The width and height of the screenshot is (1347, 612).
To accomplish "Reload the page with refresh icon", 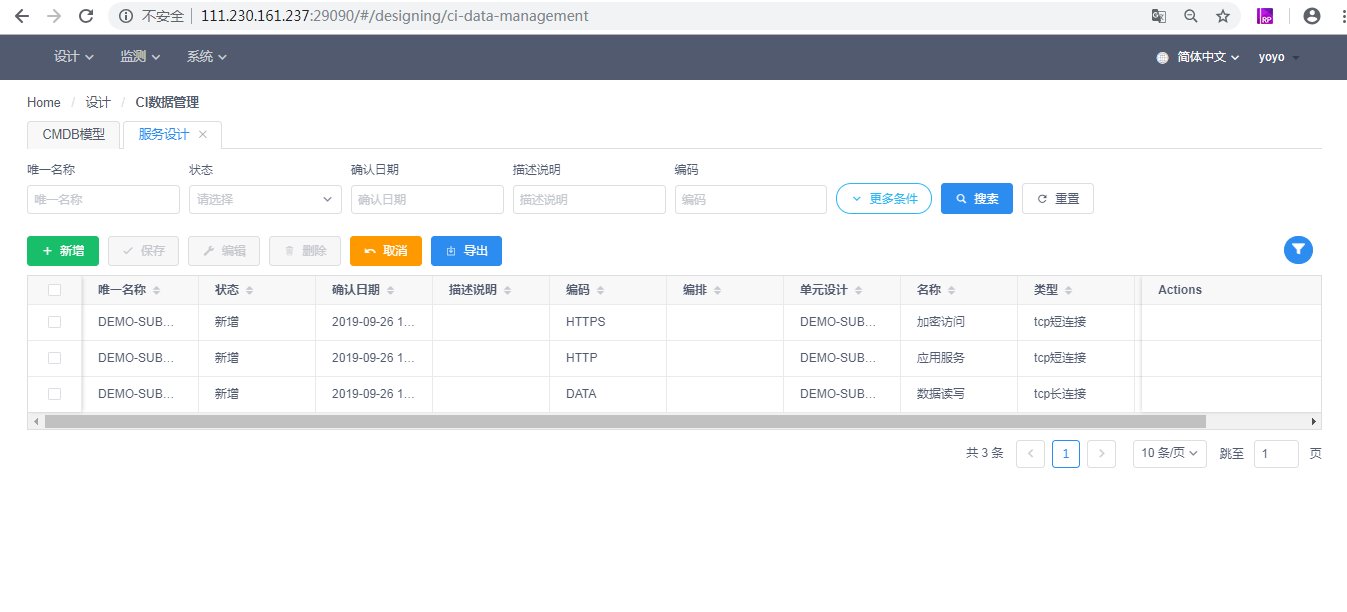I will point(86,16).
